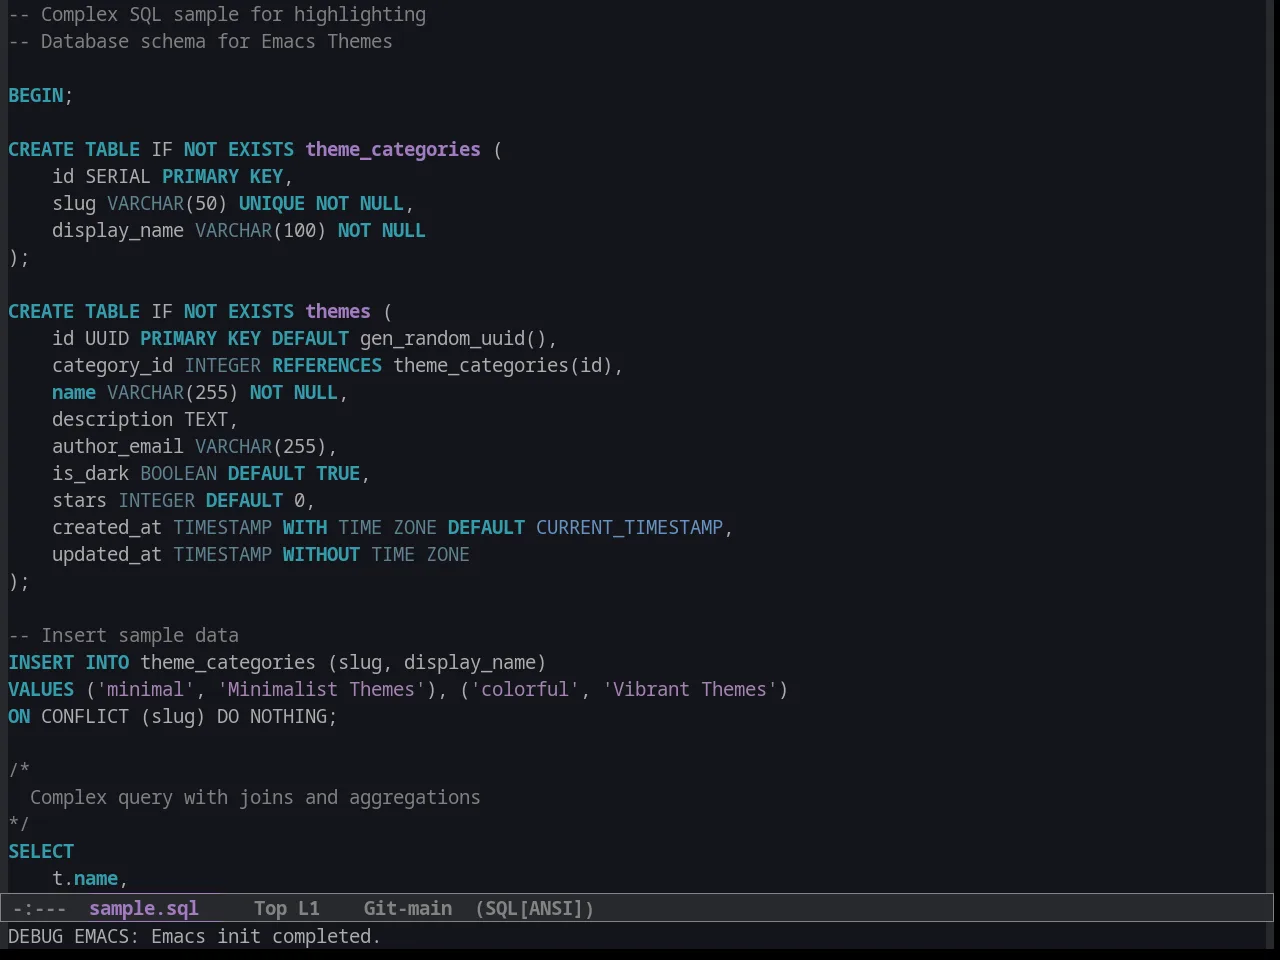Click t.name in the SELECT list
This screenshot has width=1280, height=960.
pyautogui.click(x=85, y=878)
